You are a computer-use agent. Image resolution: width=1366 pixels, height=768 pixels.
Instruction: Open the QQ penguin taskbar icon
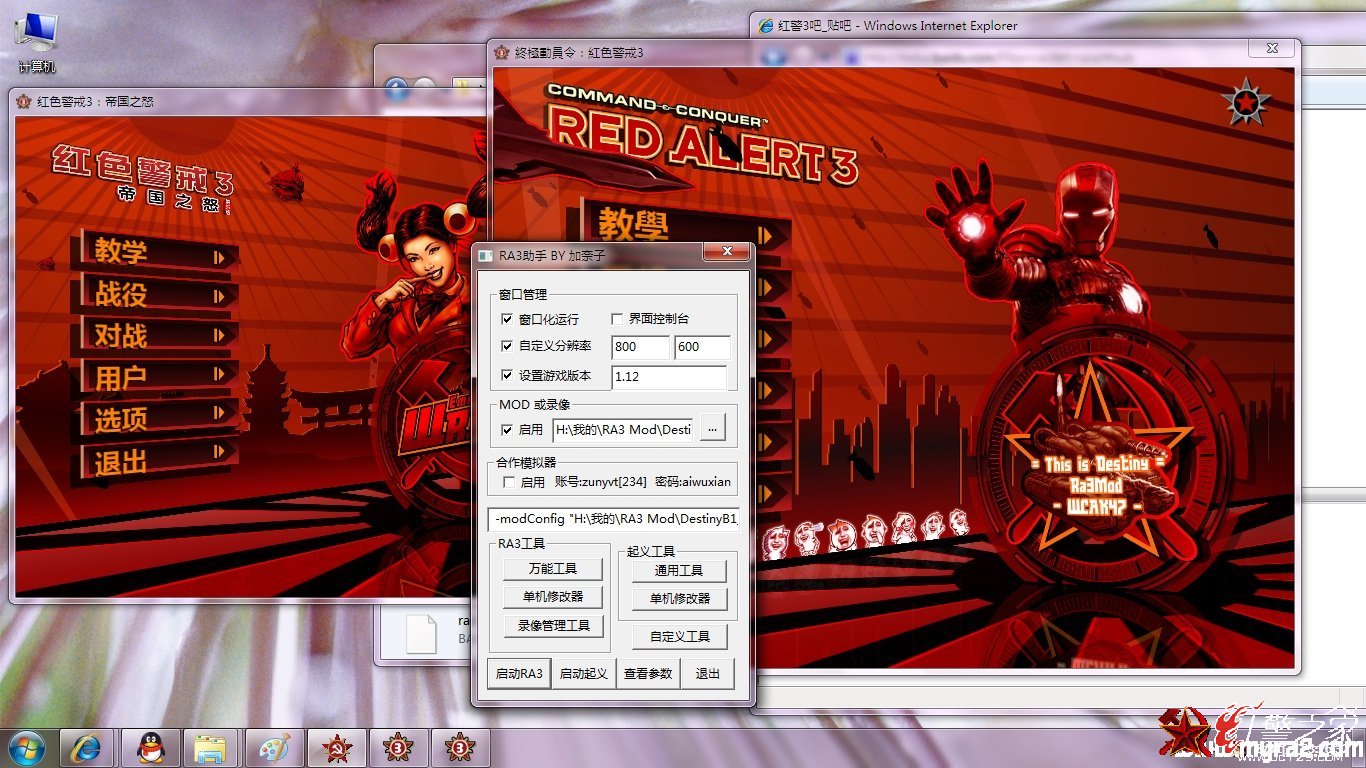[151, 748]
